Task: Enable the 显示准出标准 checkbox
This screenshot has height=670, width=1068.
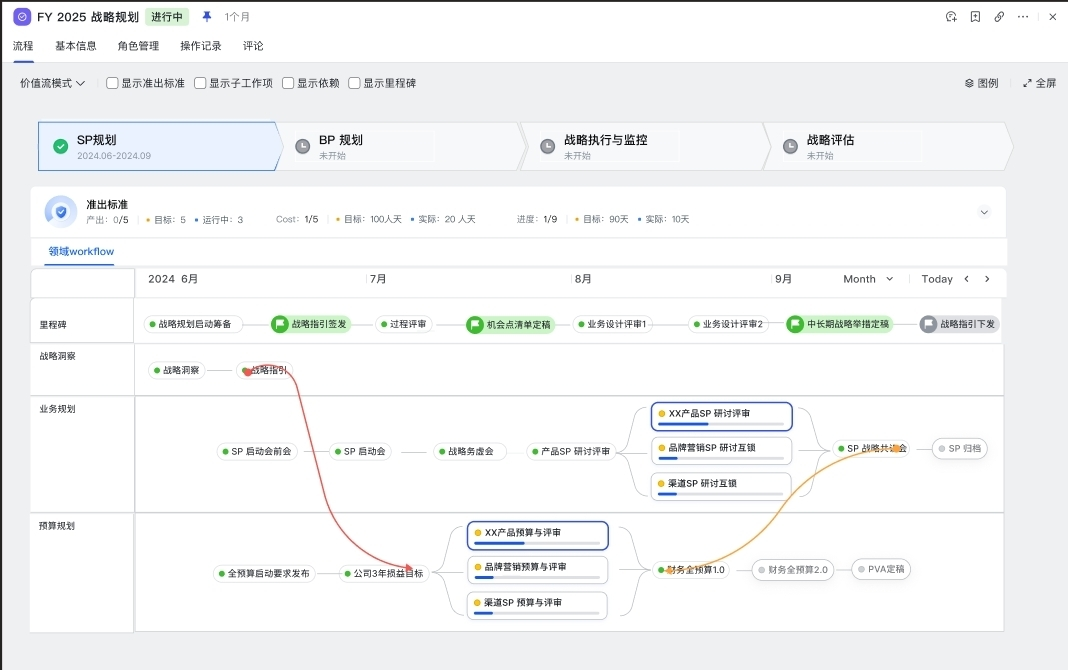Action: click(112, 83)
